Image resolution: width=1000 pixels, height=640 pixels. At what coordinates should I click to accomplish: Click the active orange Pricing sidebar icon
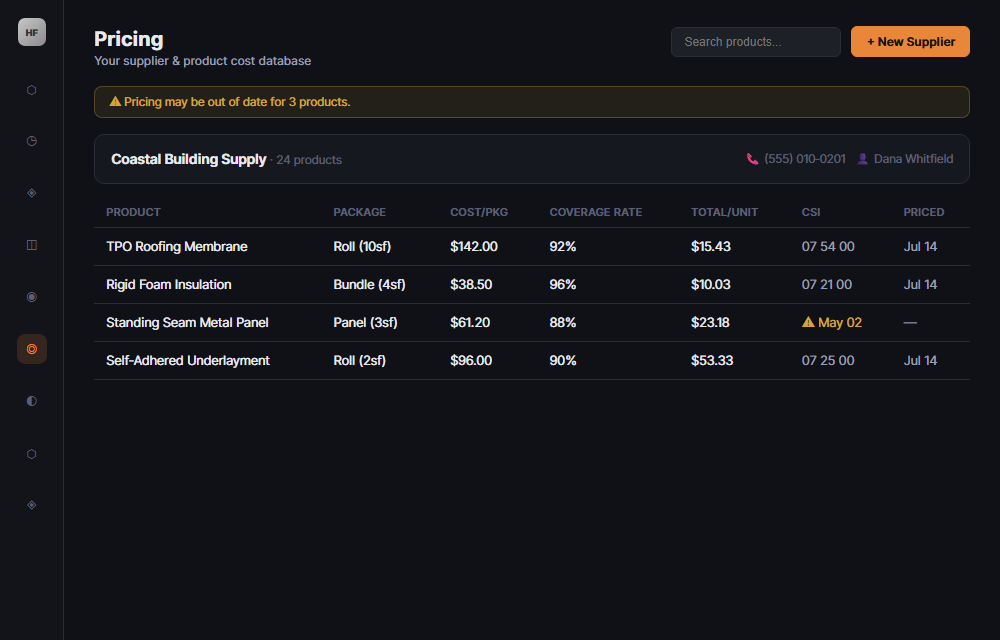32,349
